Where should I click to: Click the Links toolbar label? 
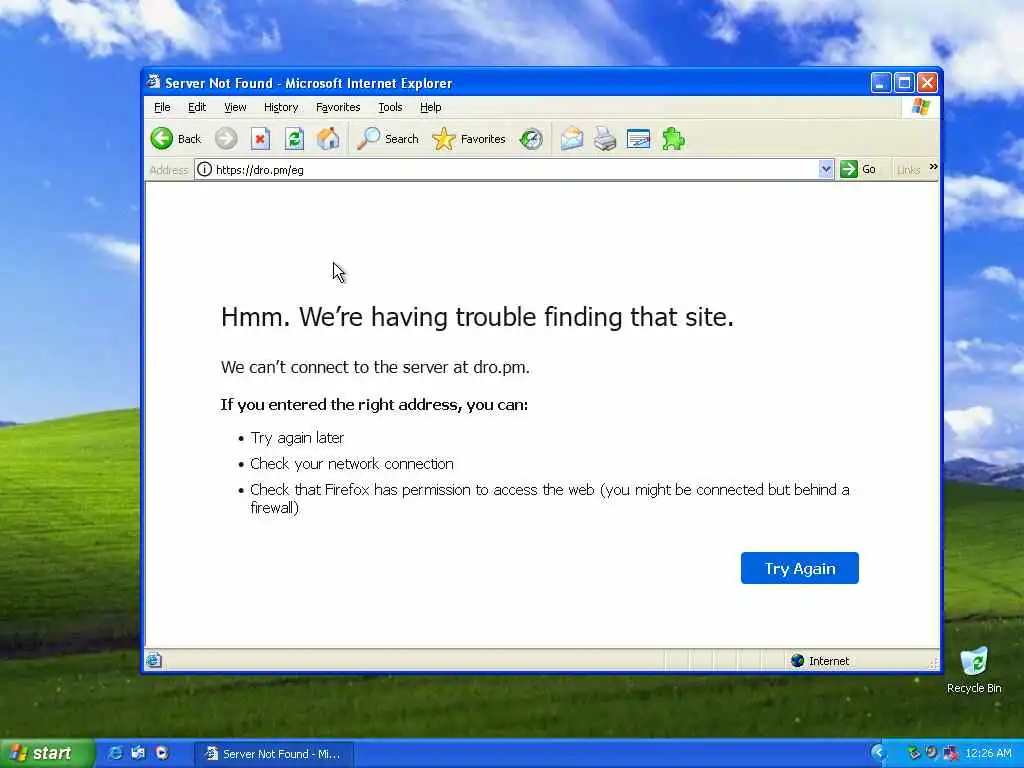(x=908, y=170)
